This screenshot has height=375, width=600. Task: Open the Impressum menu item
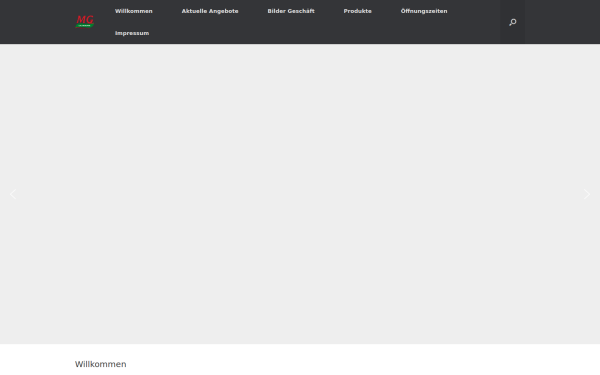(132, 33)
